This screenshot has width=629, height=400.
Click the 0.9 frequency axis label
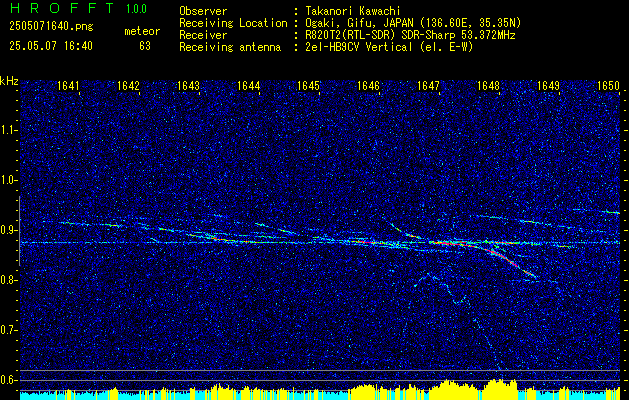point(9,230)
